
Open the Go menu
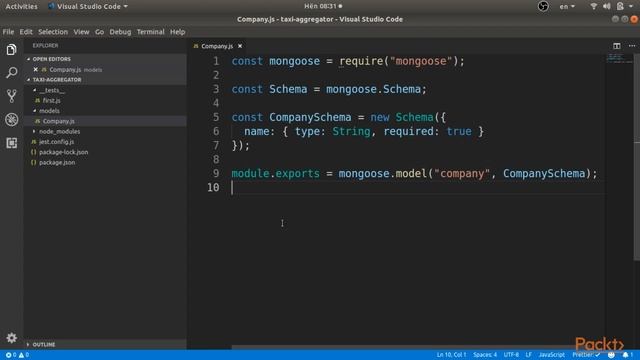99,32
